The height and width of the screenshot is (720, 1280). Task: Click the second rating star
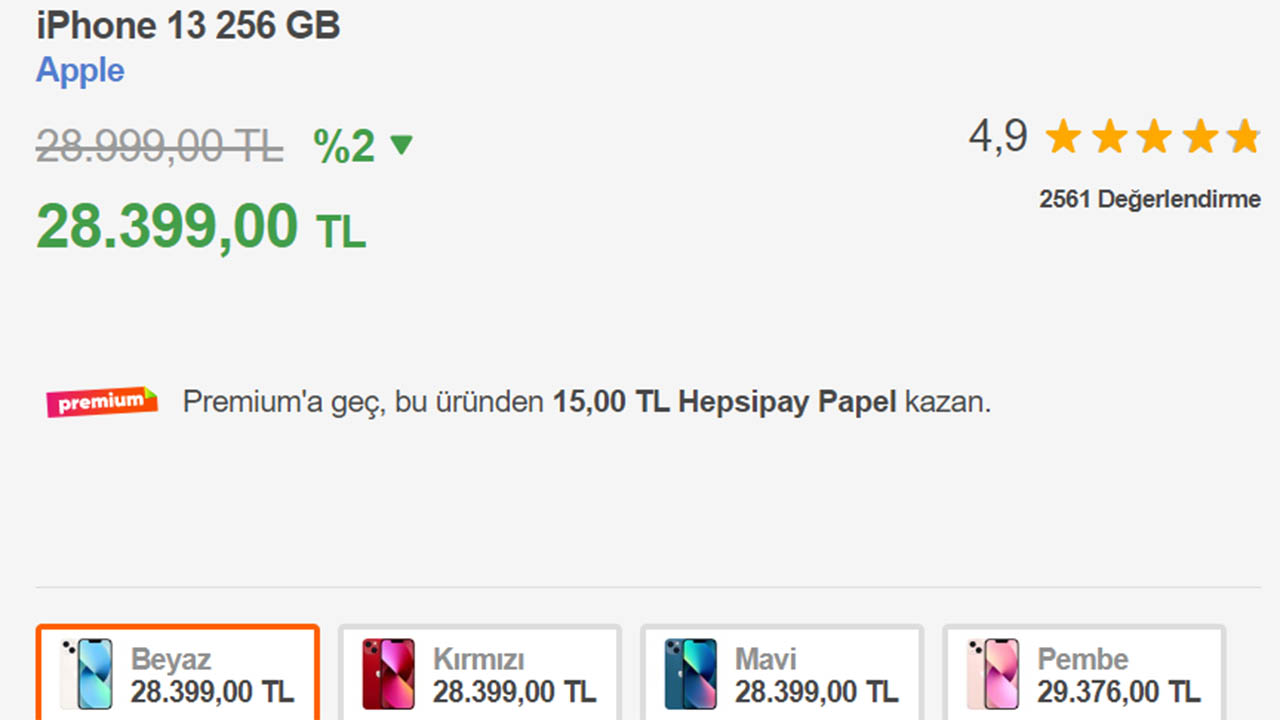click(1108, 137)
